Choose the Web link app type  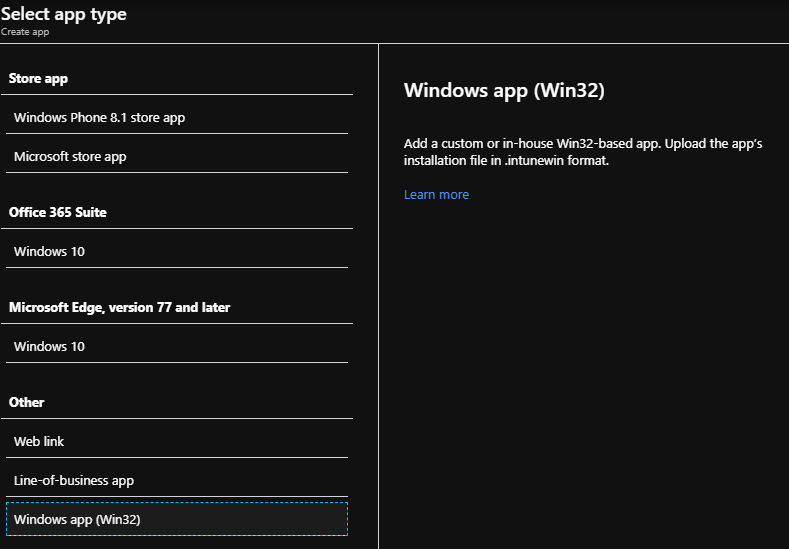pos(177,441)
